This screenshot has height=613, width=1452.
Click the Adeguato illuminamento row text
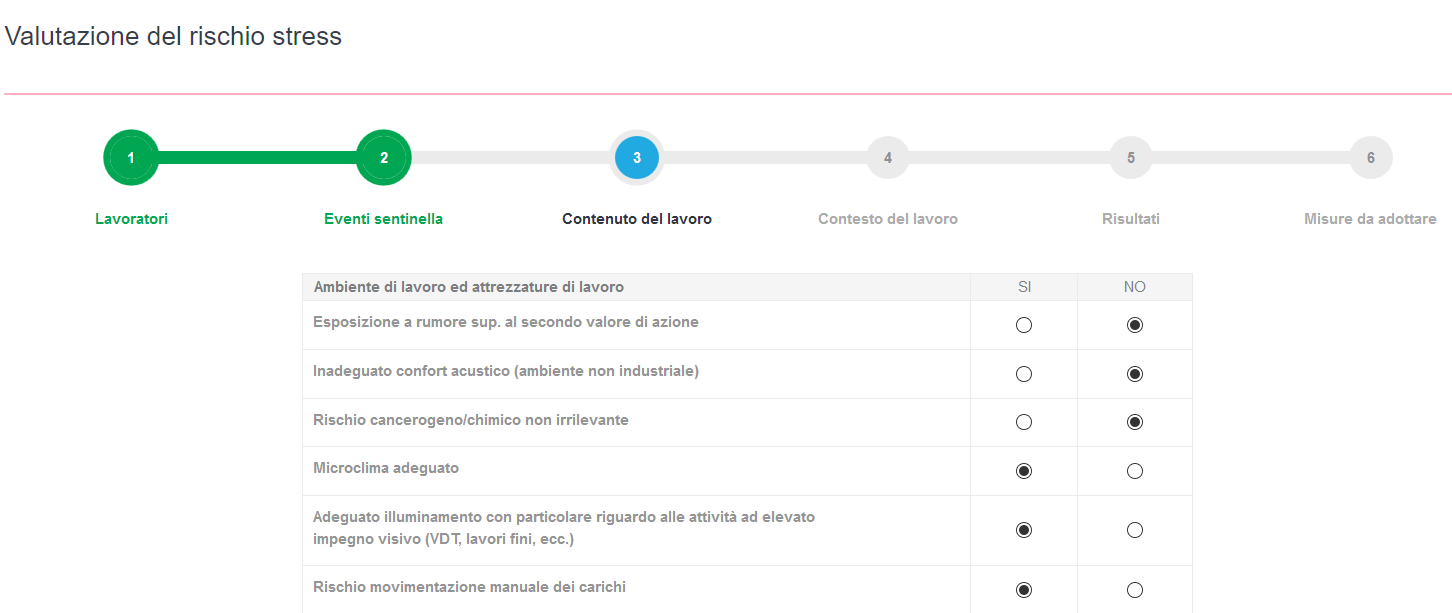coord(564,528)
